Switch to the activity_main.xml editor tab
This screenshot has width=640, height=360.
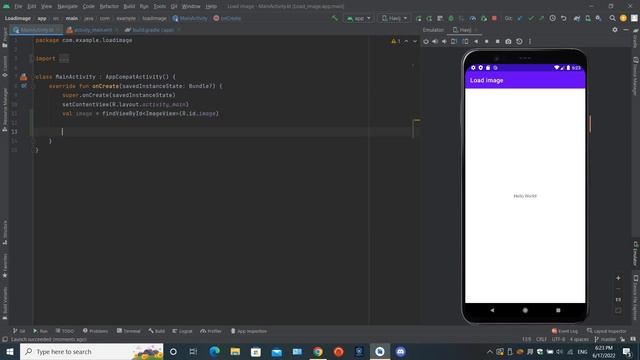point(93,30)
